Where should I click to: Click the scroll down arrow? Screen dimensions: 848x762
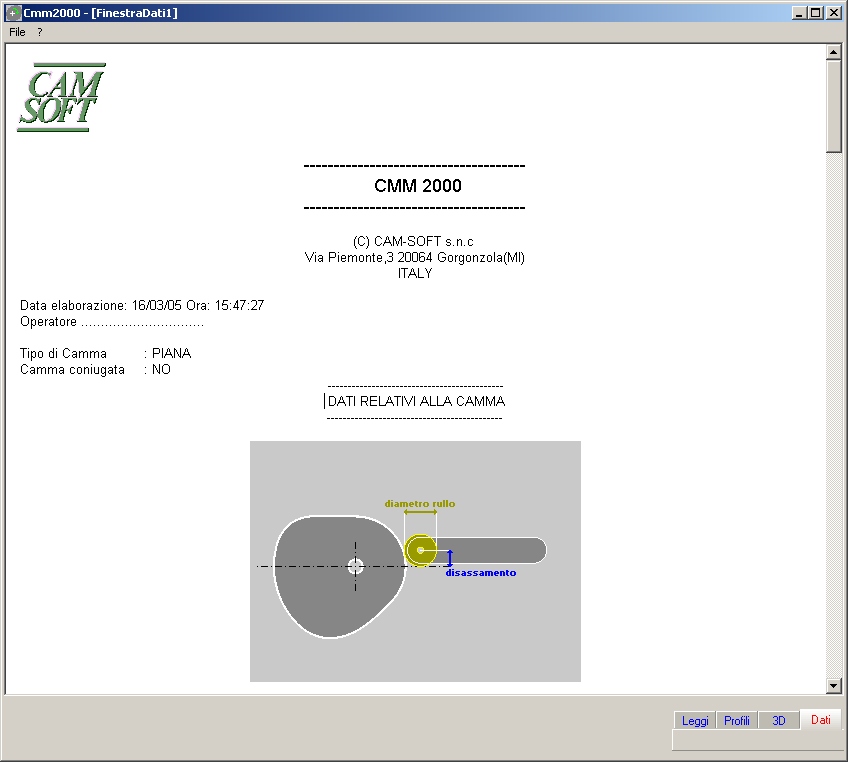pos(833,686)
